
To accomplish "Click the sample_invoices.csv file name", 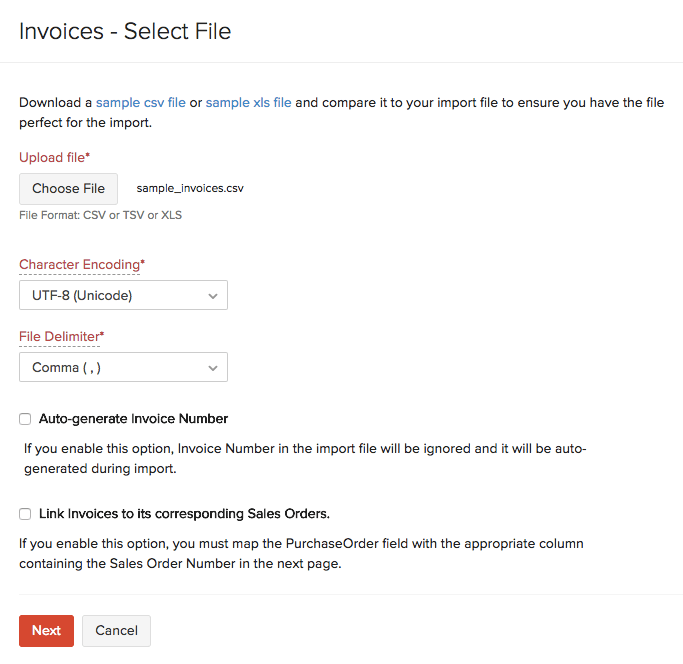I will pos(190,188).
